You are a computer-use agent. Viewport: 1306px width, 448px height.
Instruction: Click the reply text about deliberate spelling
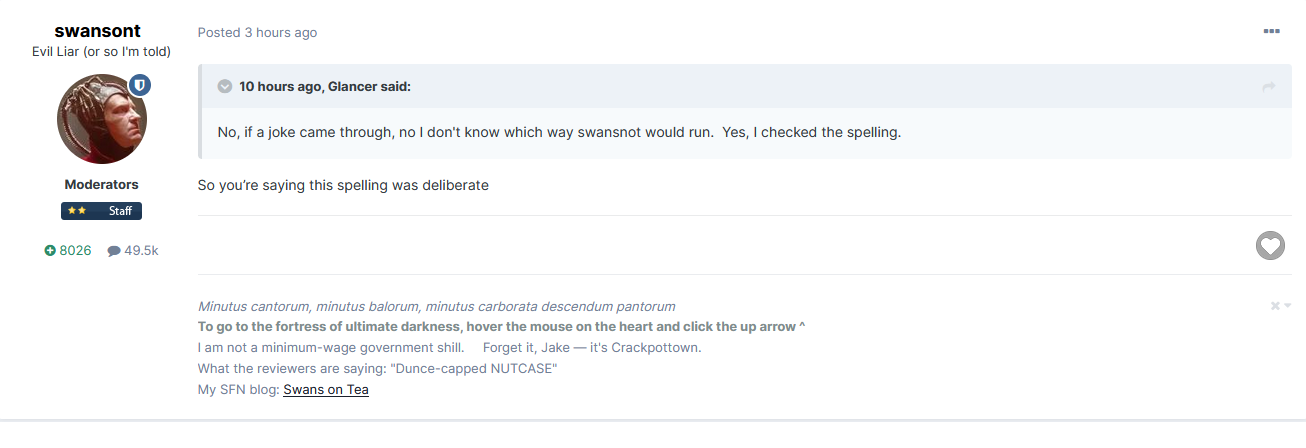click(x=343, y=185)
